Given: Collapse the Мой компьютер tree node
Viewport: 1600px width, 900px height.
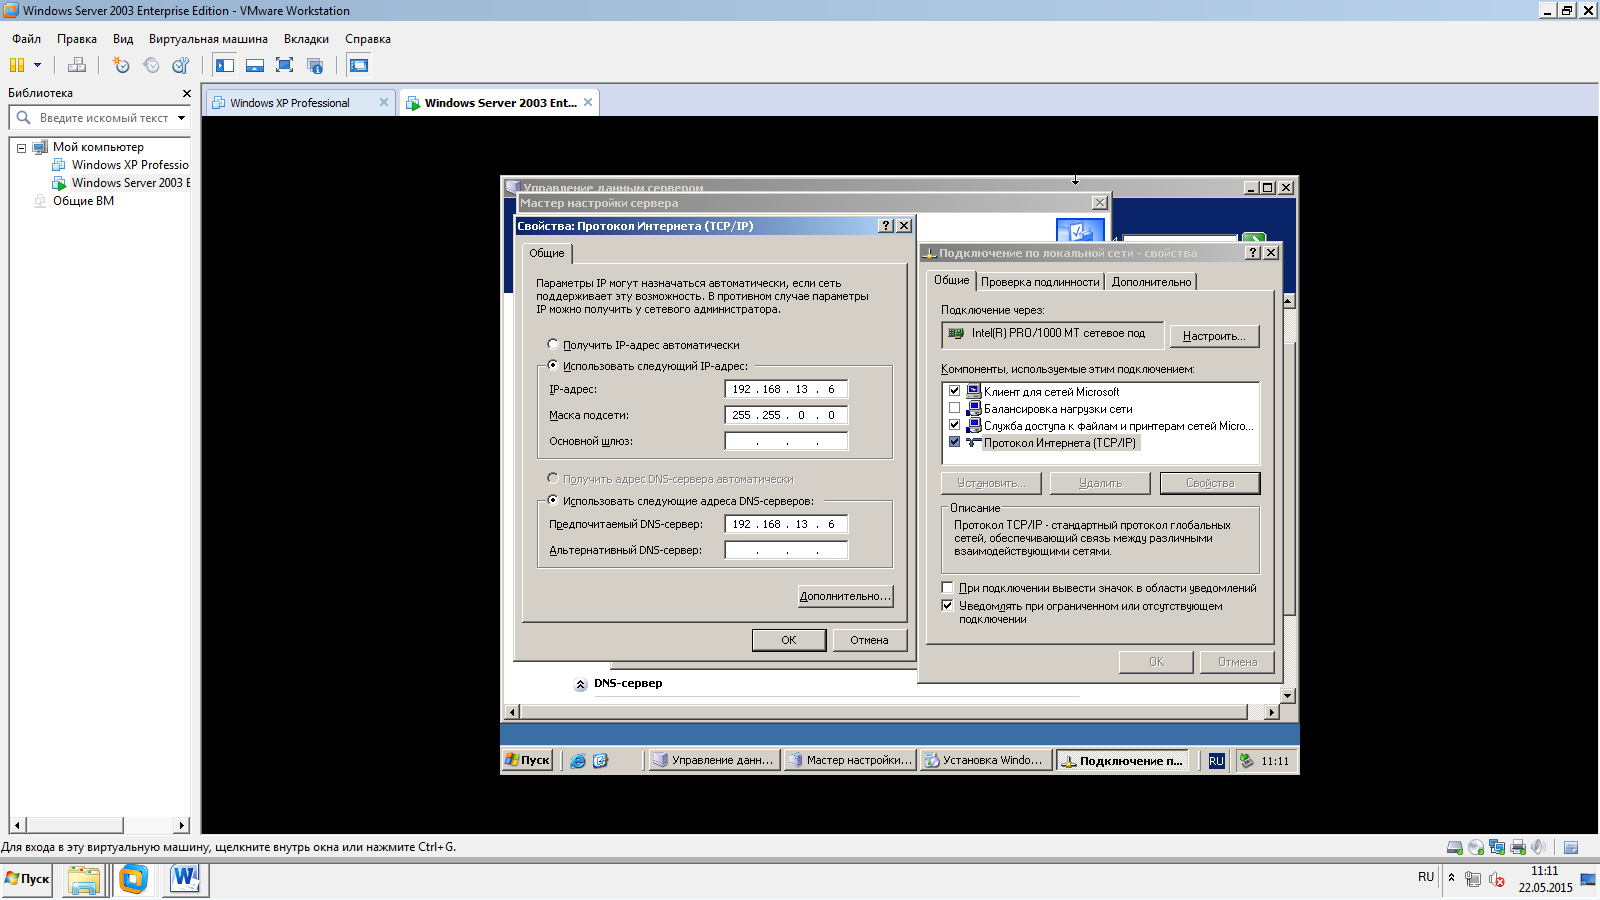Looking at the screenshot, I should point(21,148).
